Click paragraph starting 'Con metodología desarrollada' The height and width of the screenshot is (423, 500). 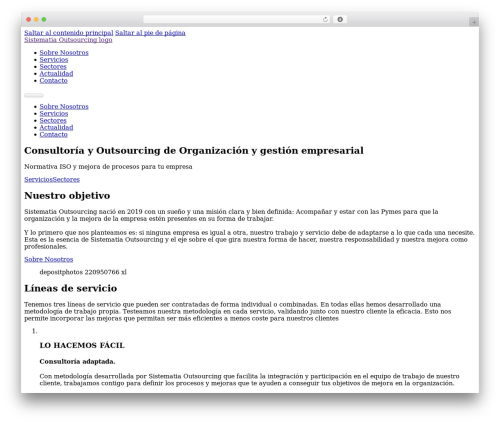point(249,379)
